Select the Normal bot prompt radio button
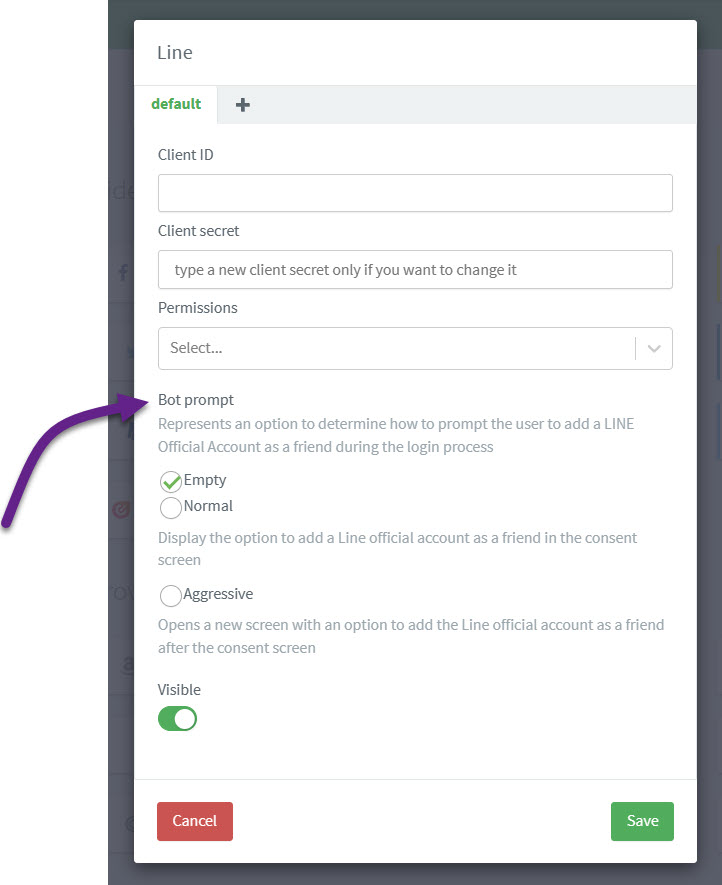This screenshot has width=722, height=885. (x=170, y=507)
